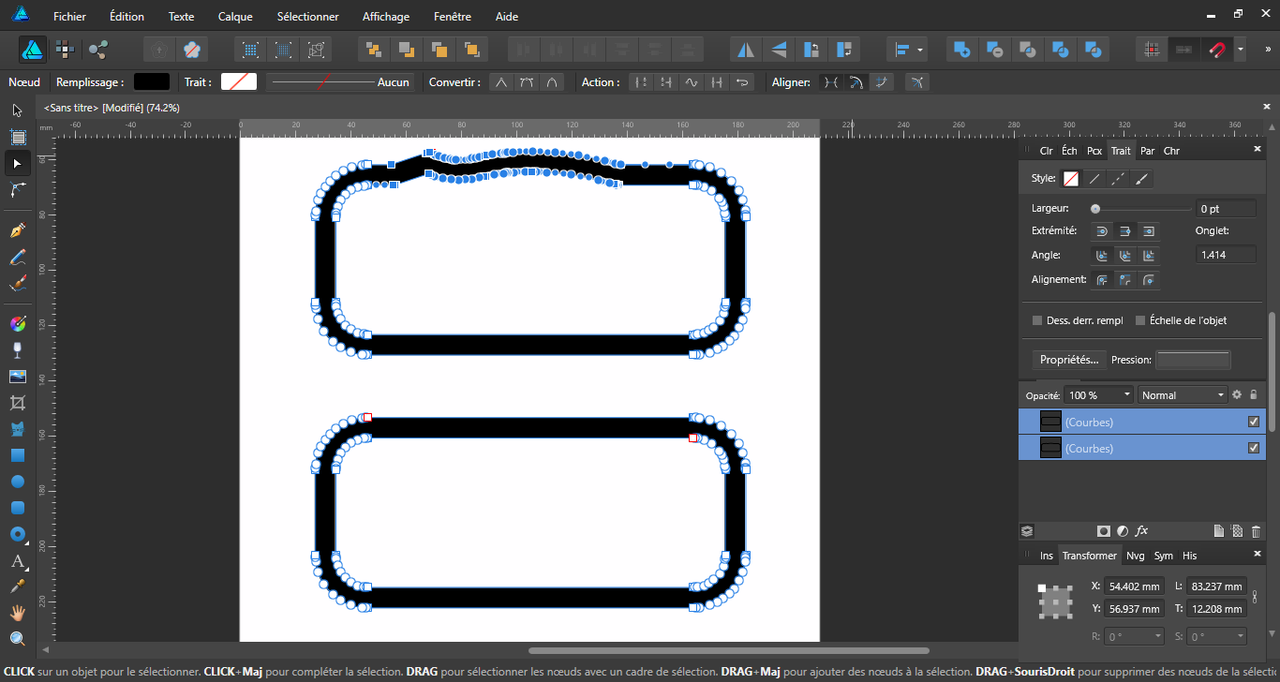The height and width of the screenshot is (682, 1280).
Task: Select the Rectangle shape tool
Action: [x=17, y=455]
